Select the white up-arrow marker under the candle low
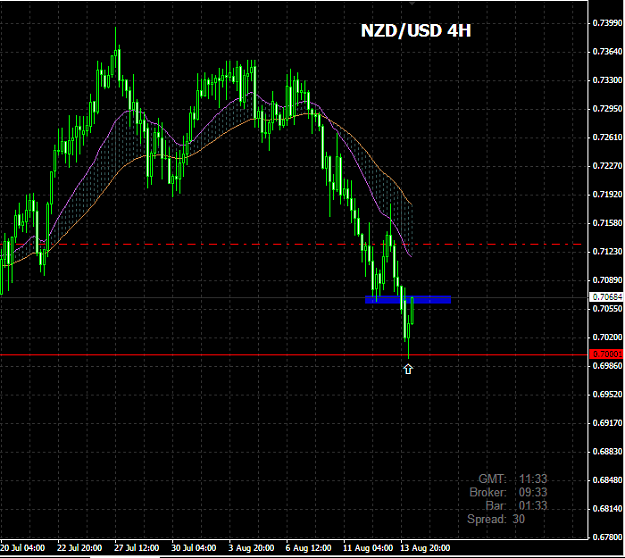 pyautogui.click(x=408, y=369)
